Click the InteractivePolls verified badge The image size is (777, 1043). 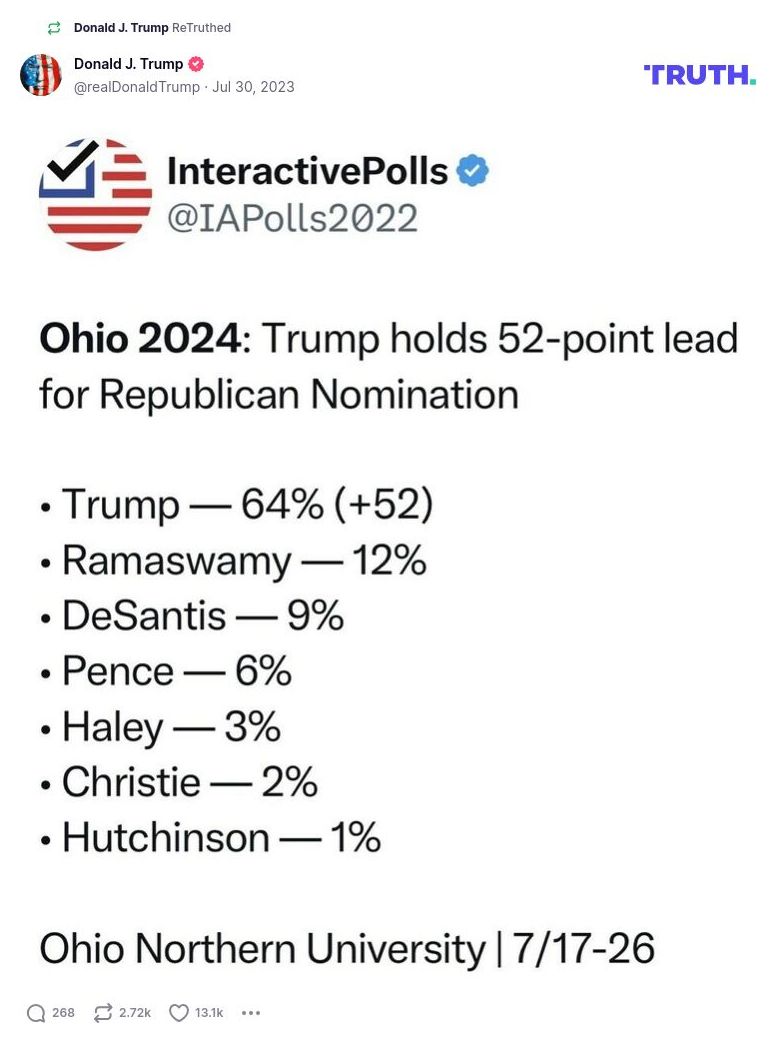471,170
